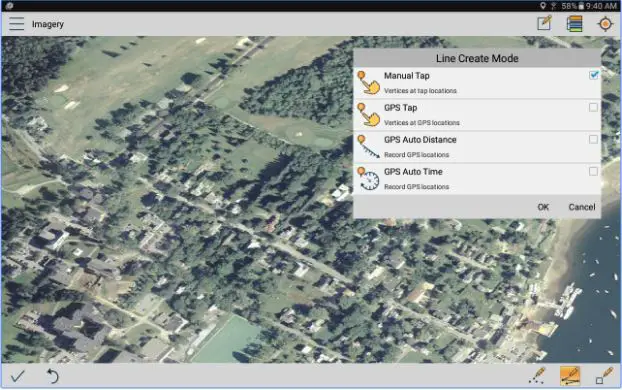This screenshot has height=390, width=622.
Task: Click the GPS Tap hand icon
Action: click(369, 115)
